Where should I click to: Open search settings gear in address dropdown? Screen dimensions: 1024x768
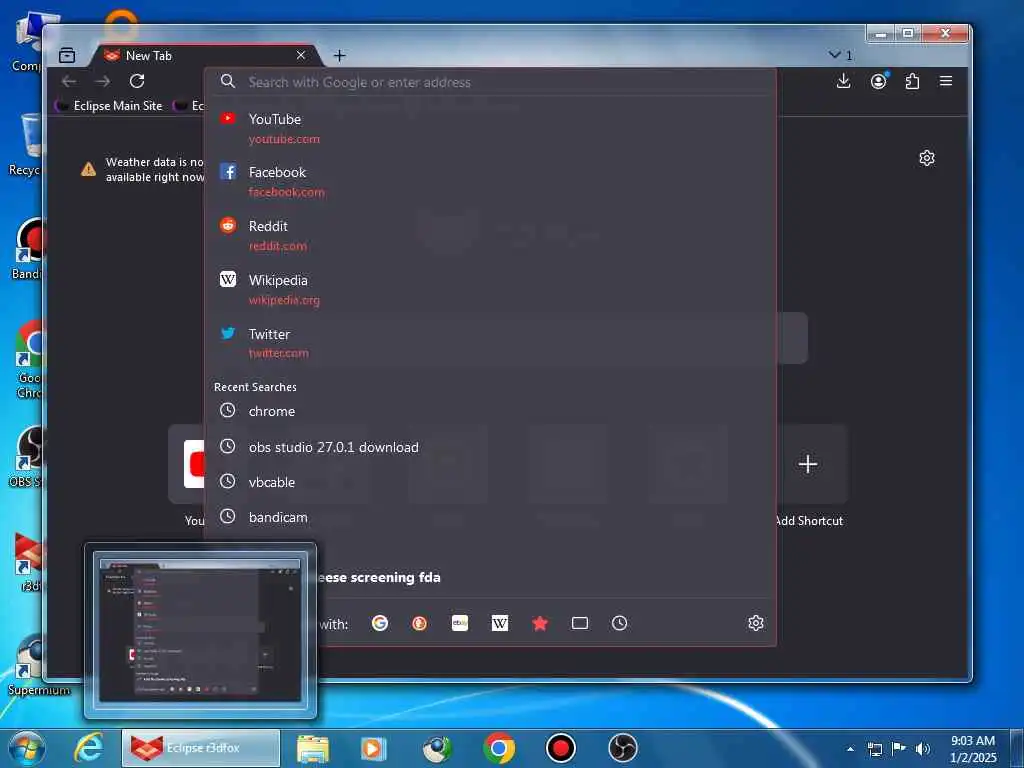tap(756, 623)
